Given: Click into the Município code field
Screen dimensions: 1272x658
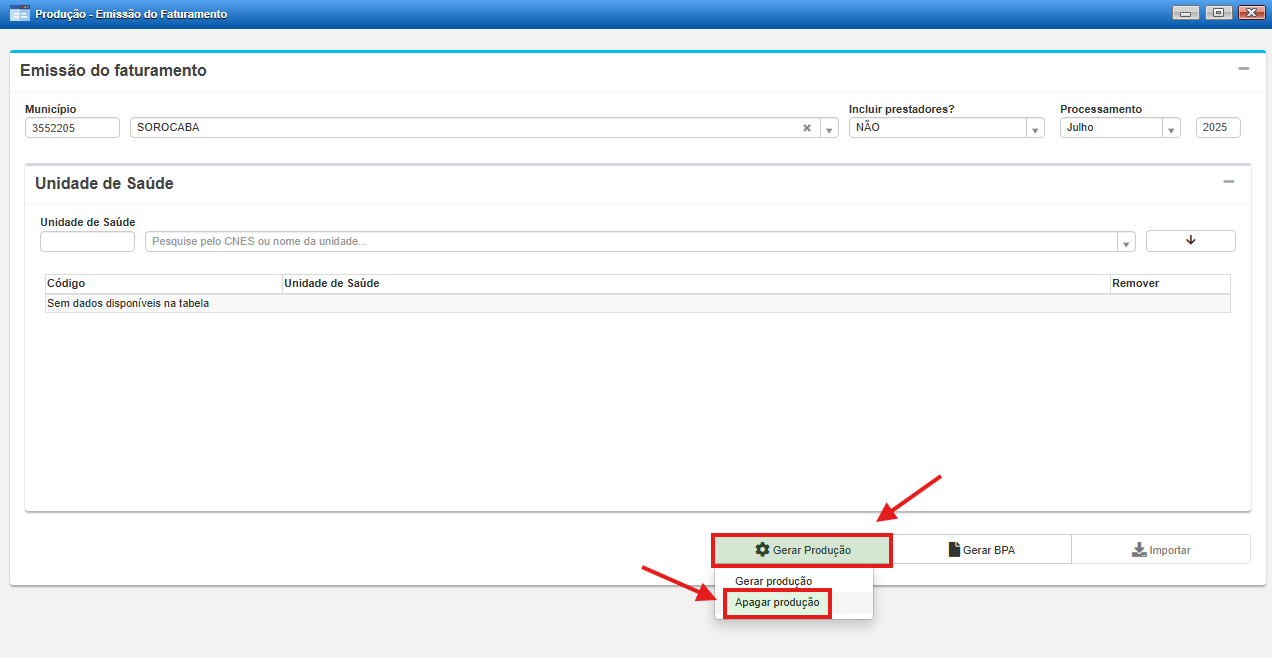Looking at the screenshot, I should 72,128.
